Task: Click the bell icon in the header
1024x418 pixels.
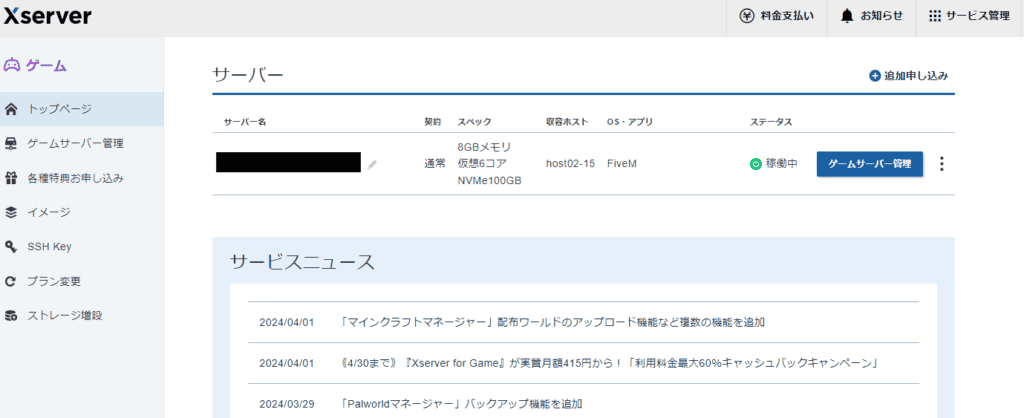Action: pyautogui.click(x=847, y=16)
